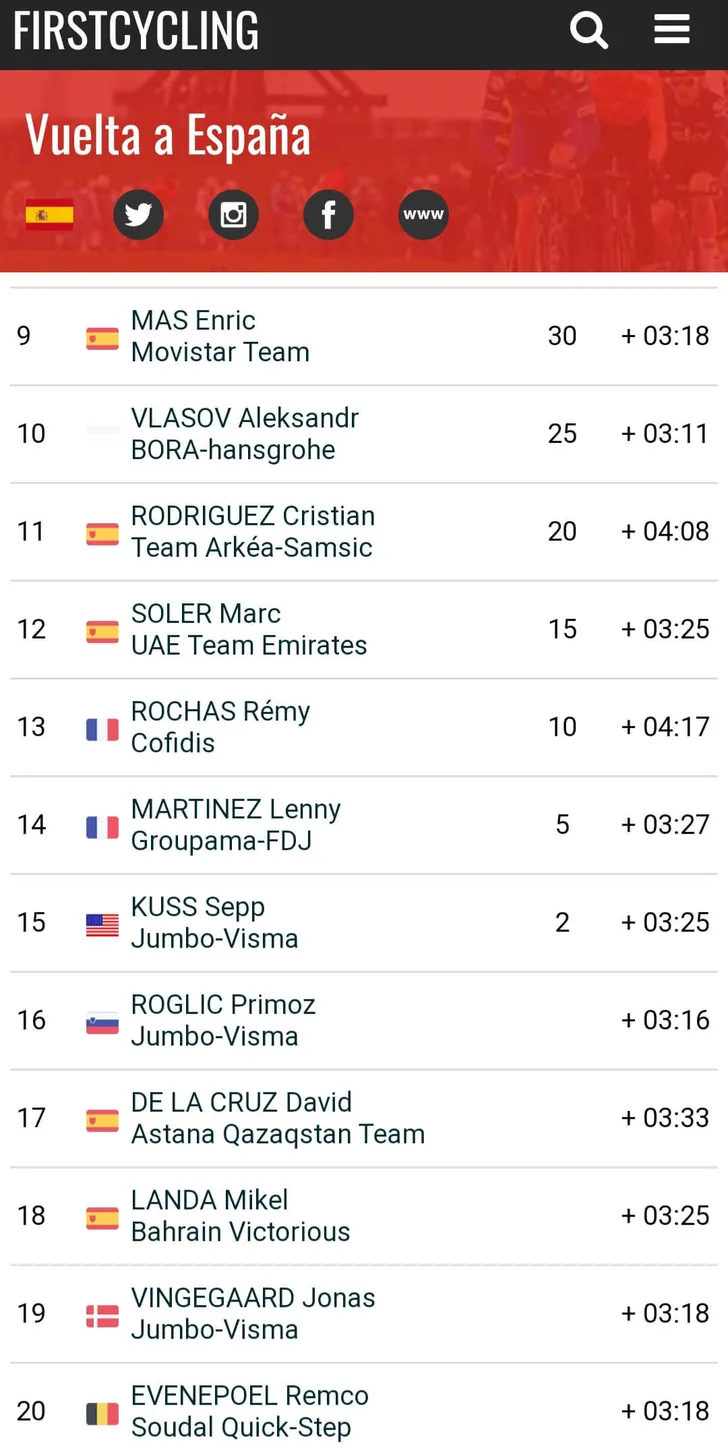The image size is (728, 1454).
Task: Open the search magnifier icon
Action: click(589, 30)
